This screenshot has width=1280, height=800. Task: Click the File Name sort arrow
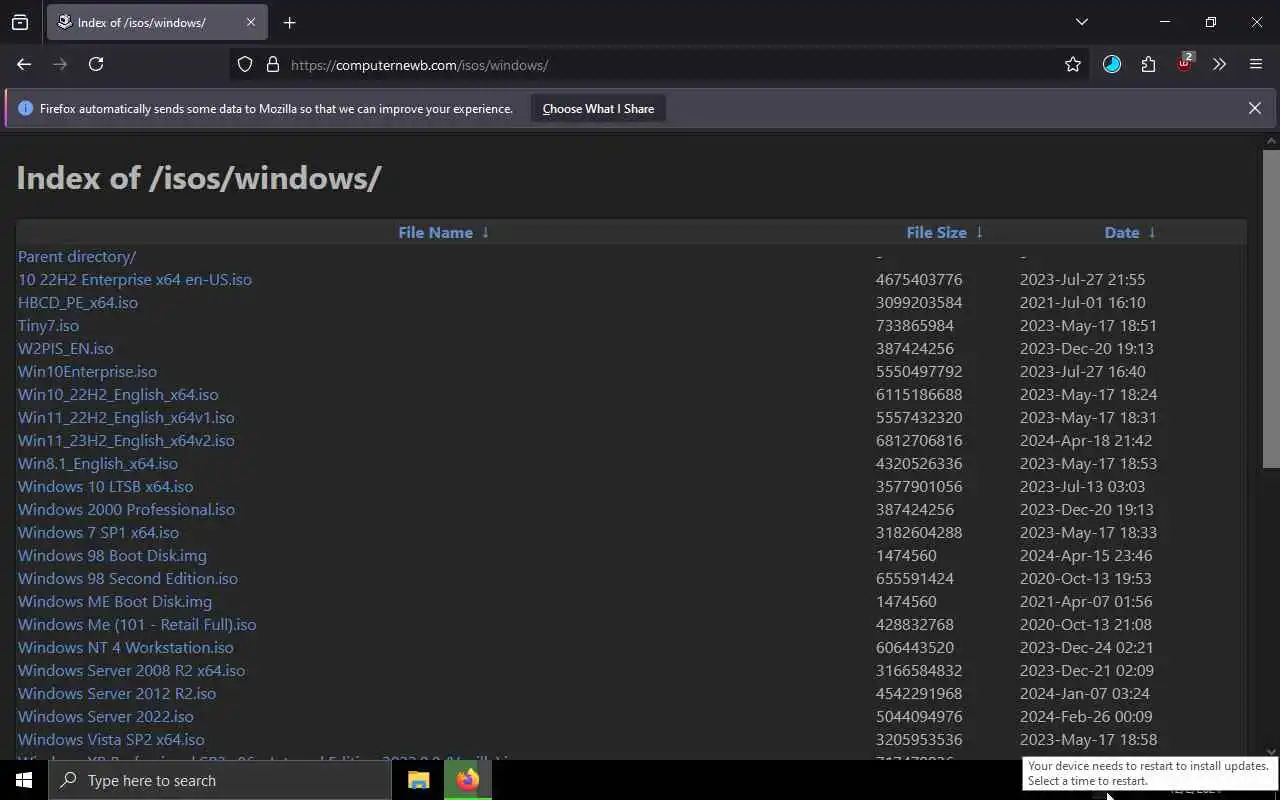[x=486, y=232]
